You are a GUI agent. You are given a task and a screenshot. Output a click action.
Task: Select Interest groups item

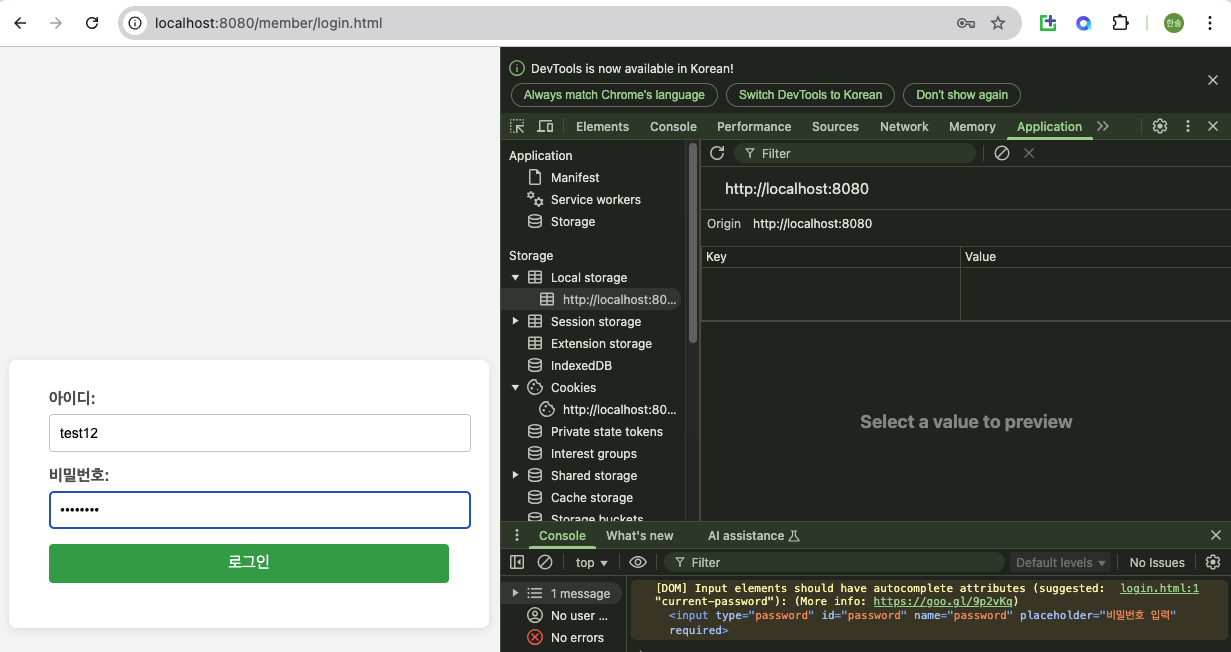point(593,453)
